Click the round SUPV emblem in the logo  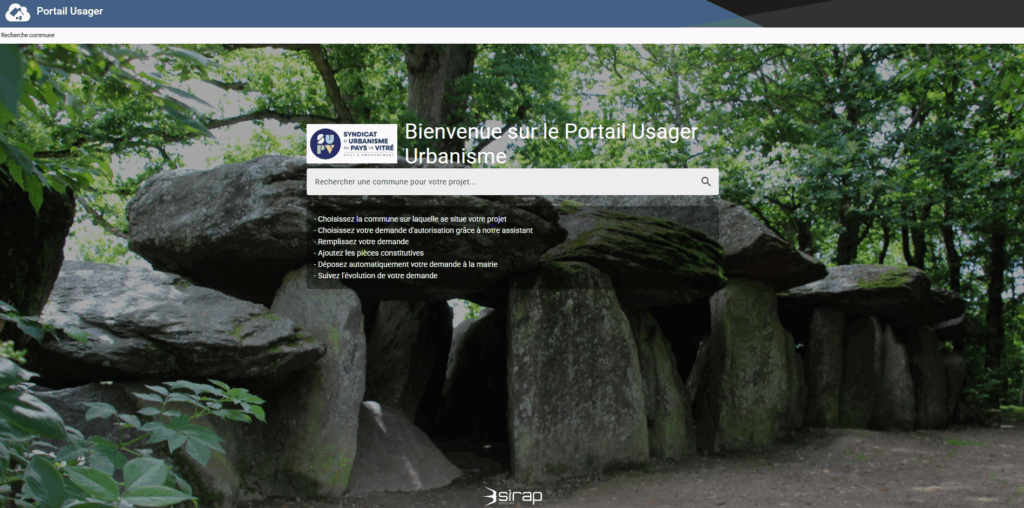click(325, 144)
